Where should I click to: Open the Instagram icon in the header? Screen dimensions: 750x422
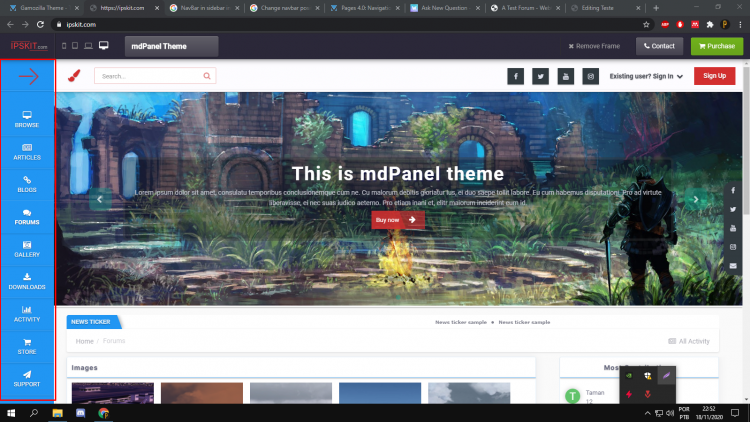[590, 76]
